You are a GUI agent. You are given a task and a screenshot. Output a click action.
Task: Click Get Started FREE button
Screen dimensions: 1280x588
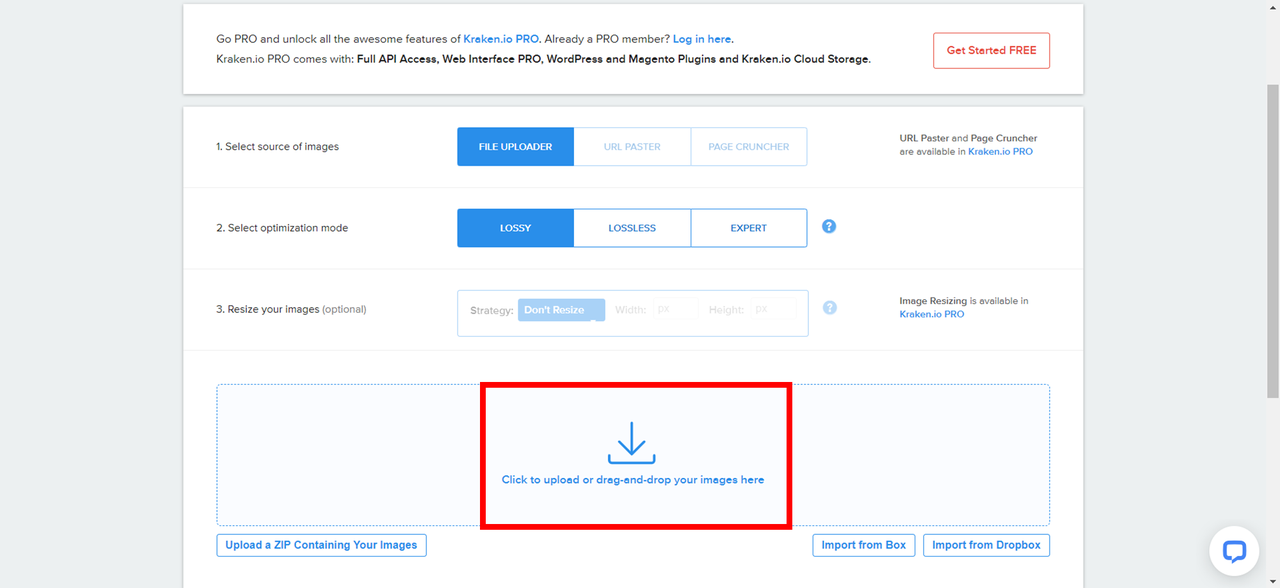point(991,50)
